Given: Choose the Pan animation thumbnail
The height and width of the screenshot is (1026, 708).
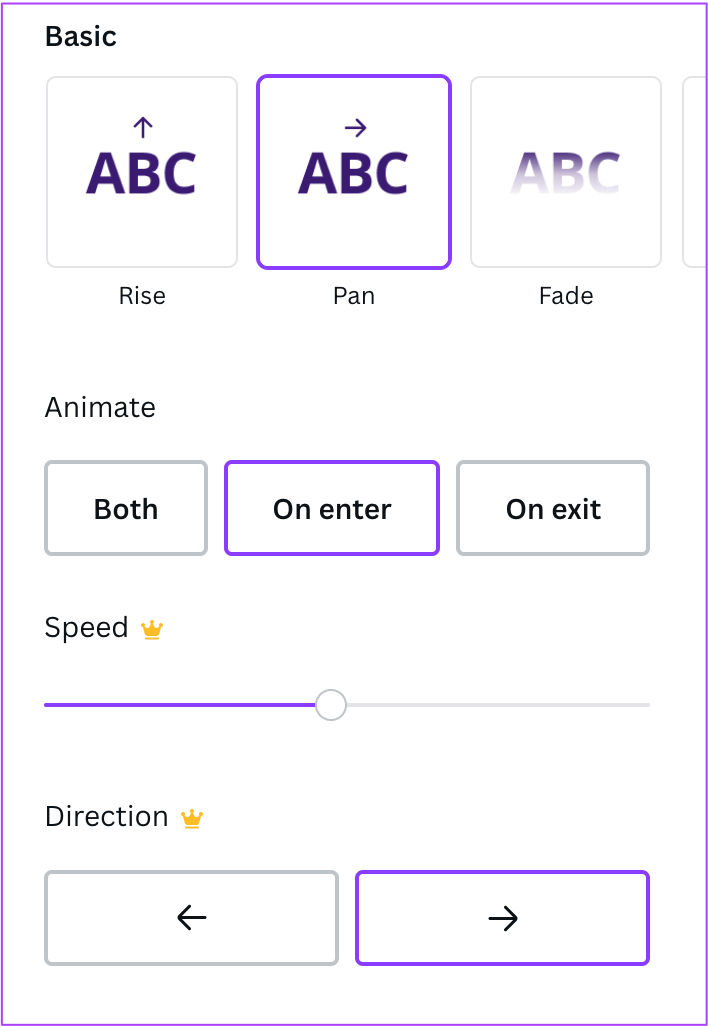Looking at the screenshot, I should [354, 172].
